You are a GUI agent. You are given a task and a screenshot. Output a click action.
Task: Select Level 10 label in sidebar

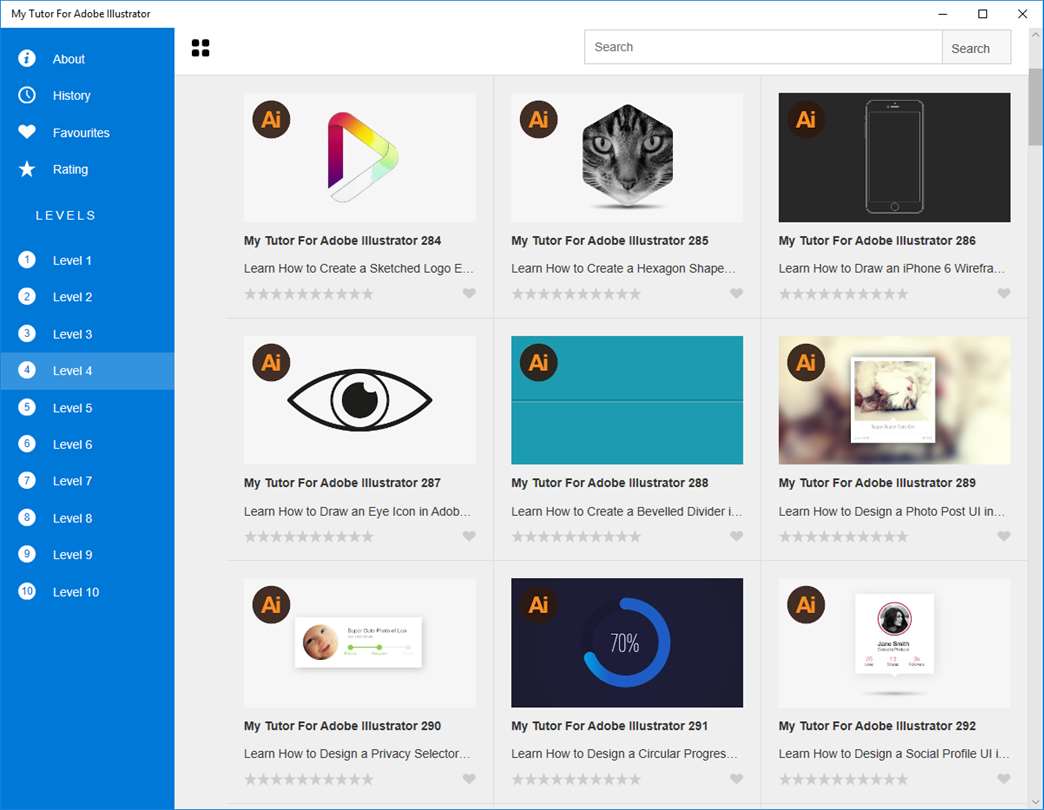coord(76,592)
